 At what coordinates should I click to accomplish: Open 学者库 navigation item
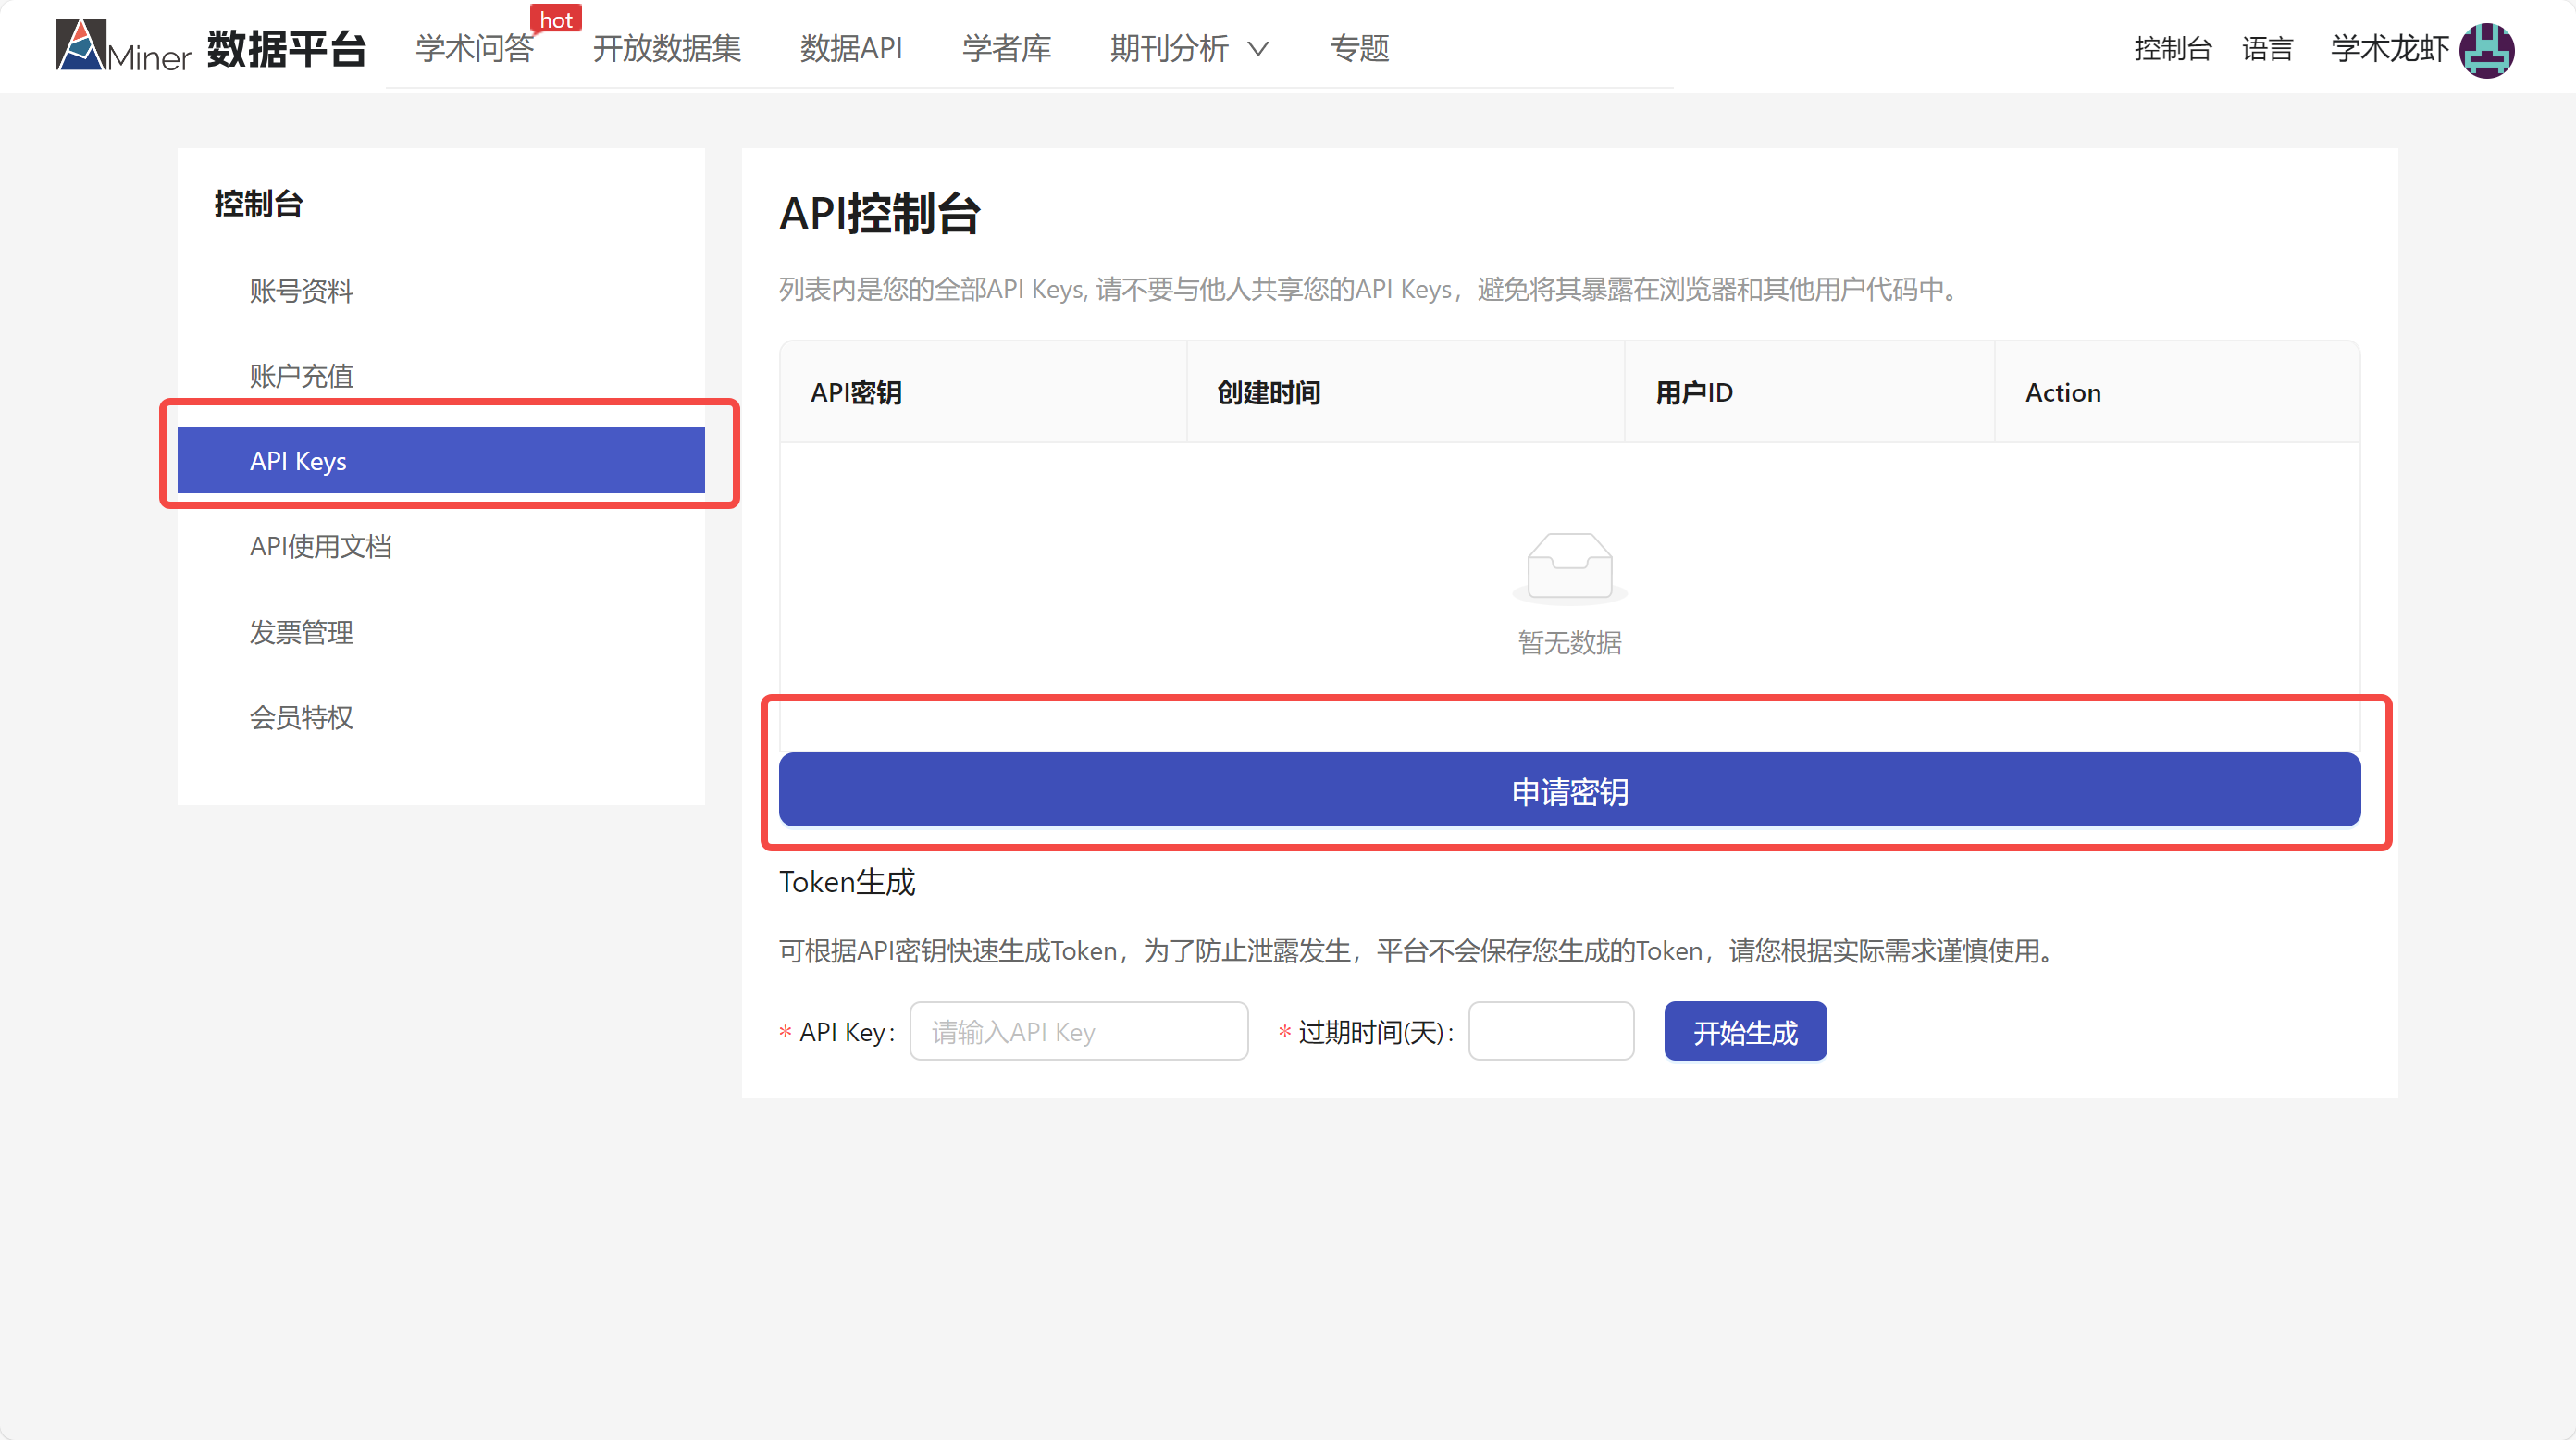pyautogui.click(x=1006, y=49)
